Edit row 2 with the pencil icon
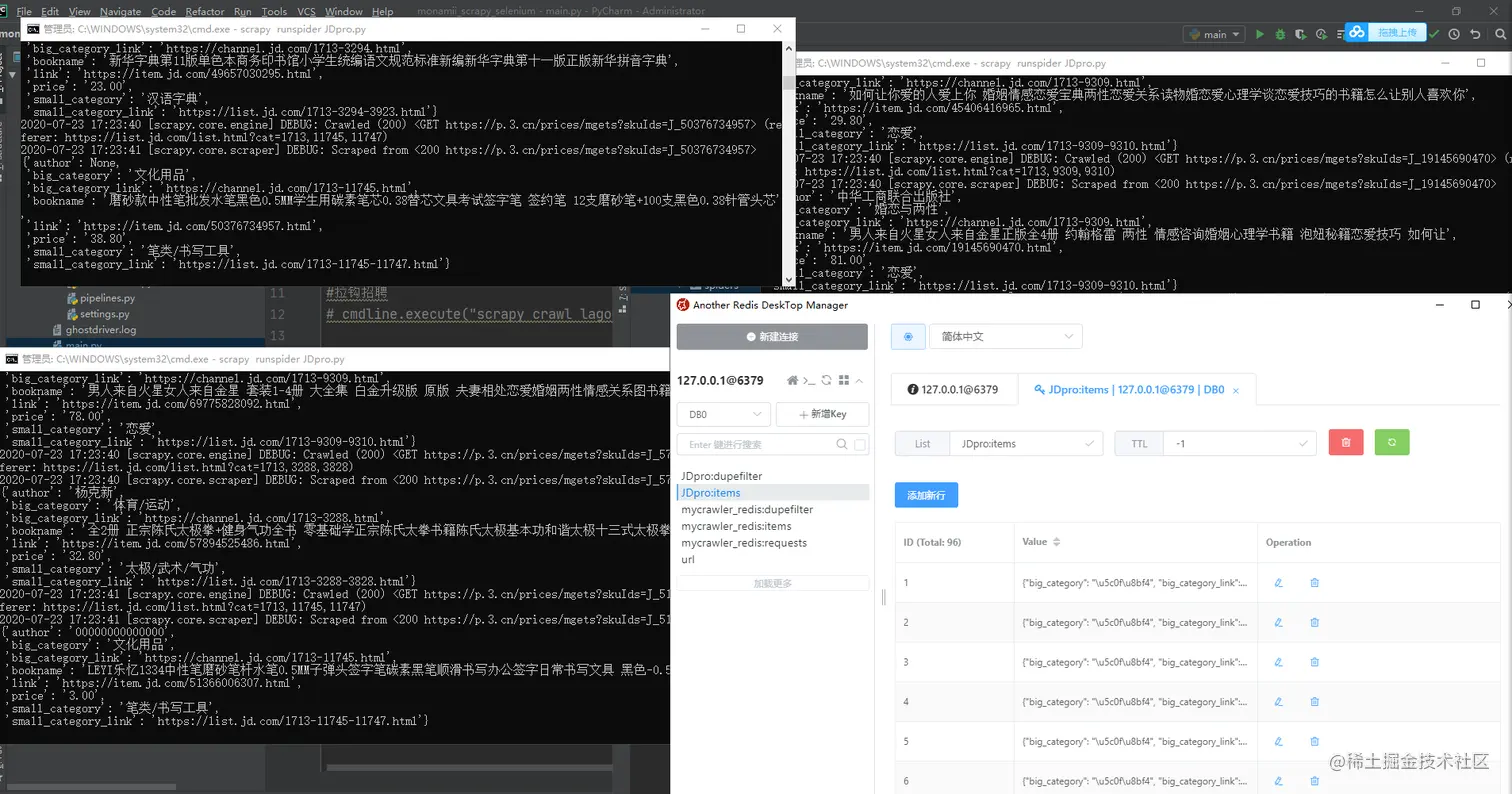The image size is (1512, 794). (x=1278, y=622)
